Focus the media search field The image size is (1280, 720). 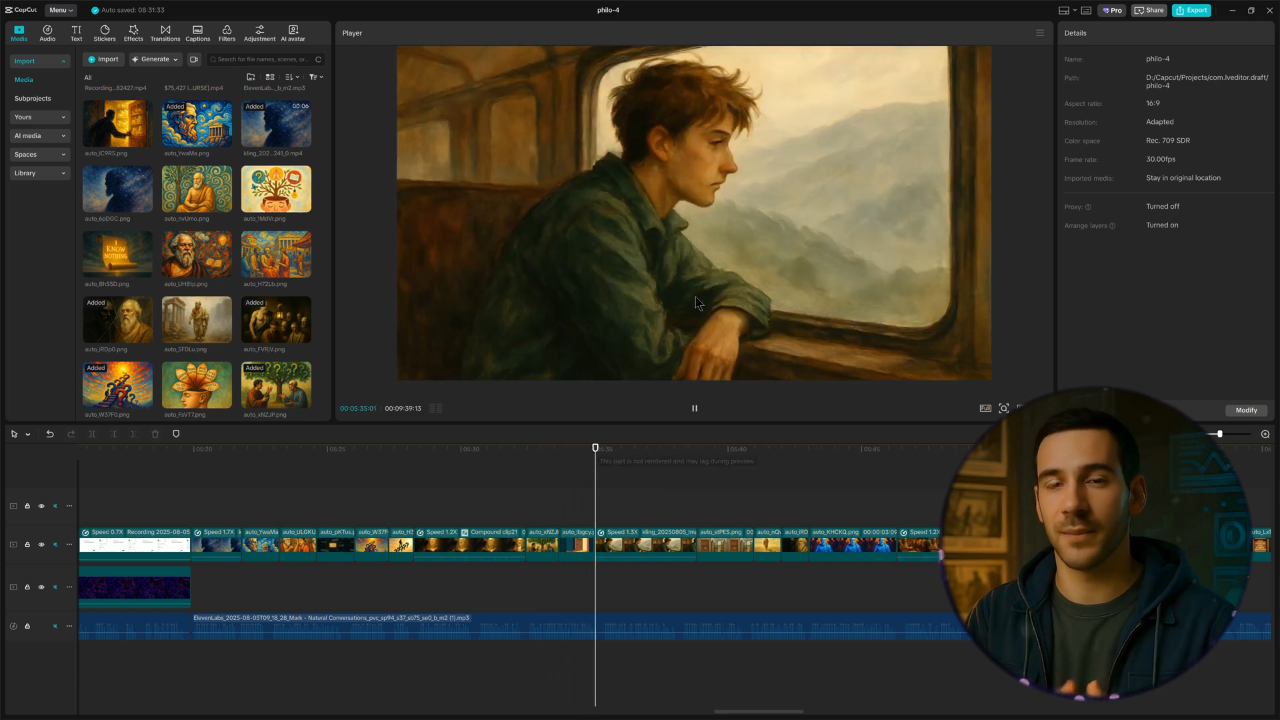pyautogui.click(x=263, y=59)
